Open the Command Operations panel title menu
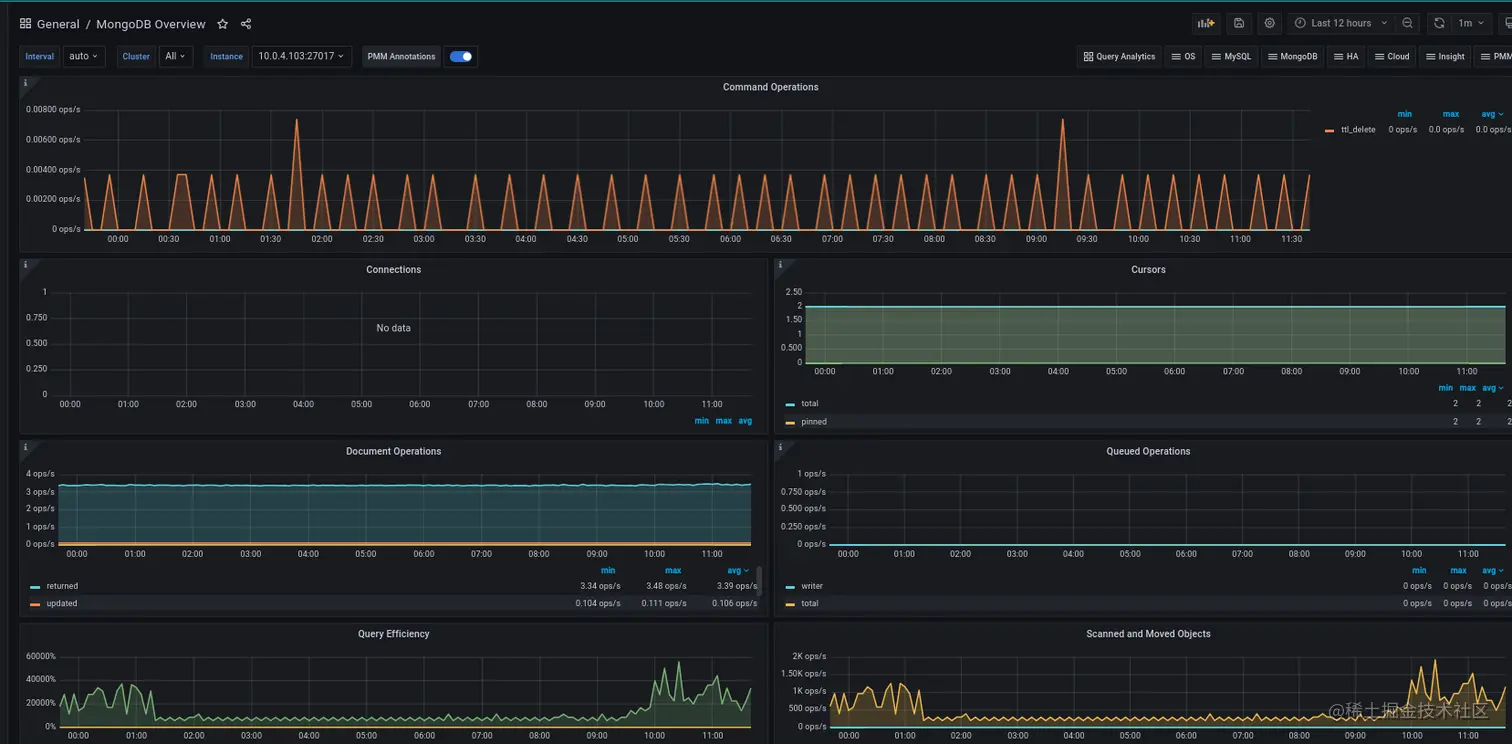Image resolution: width=1512 pixels, height=744 pixels. (x=770, y=87)
